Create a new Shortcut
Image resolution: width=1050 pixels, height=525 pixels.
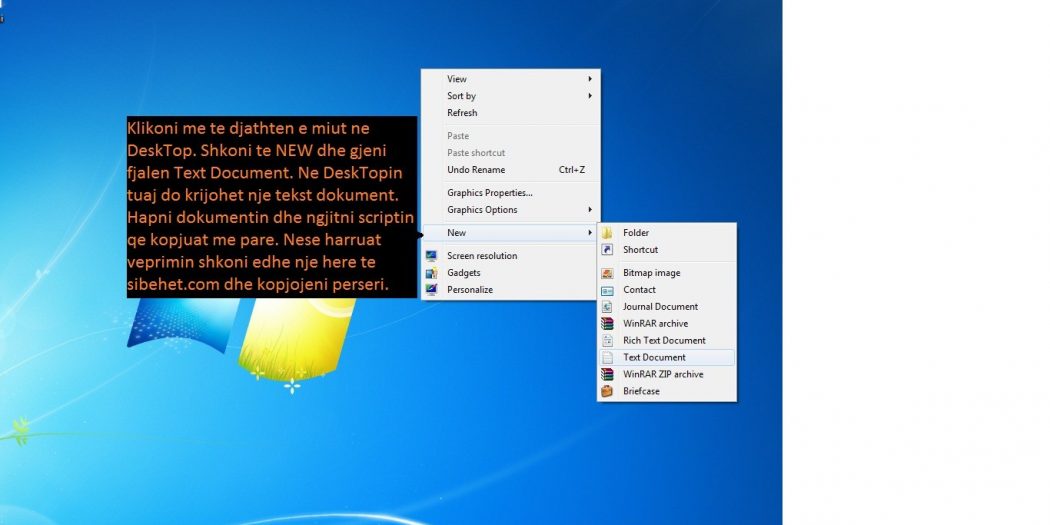click(x=667, y=250)
